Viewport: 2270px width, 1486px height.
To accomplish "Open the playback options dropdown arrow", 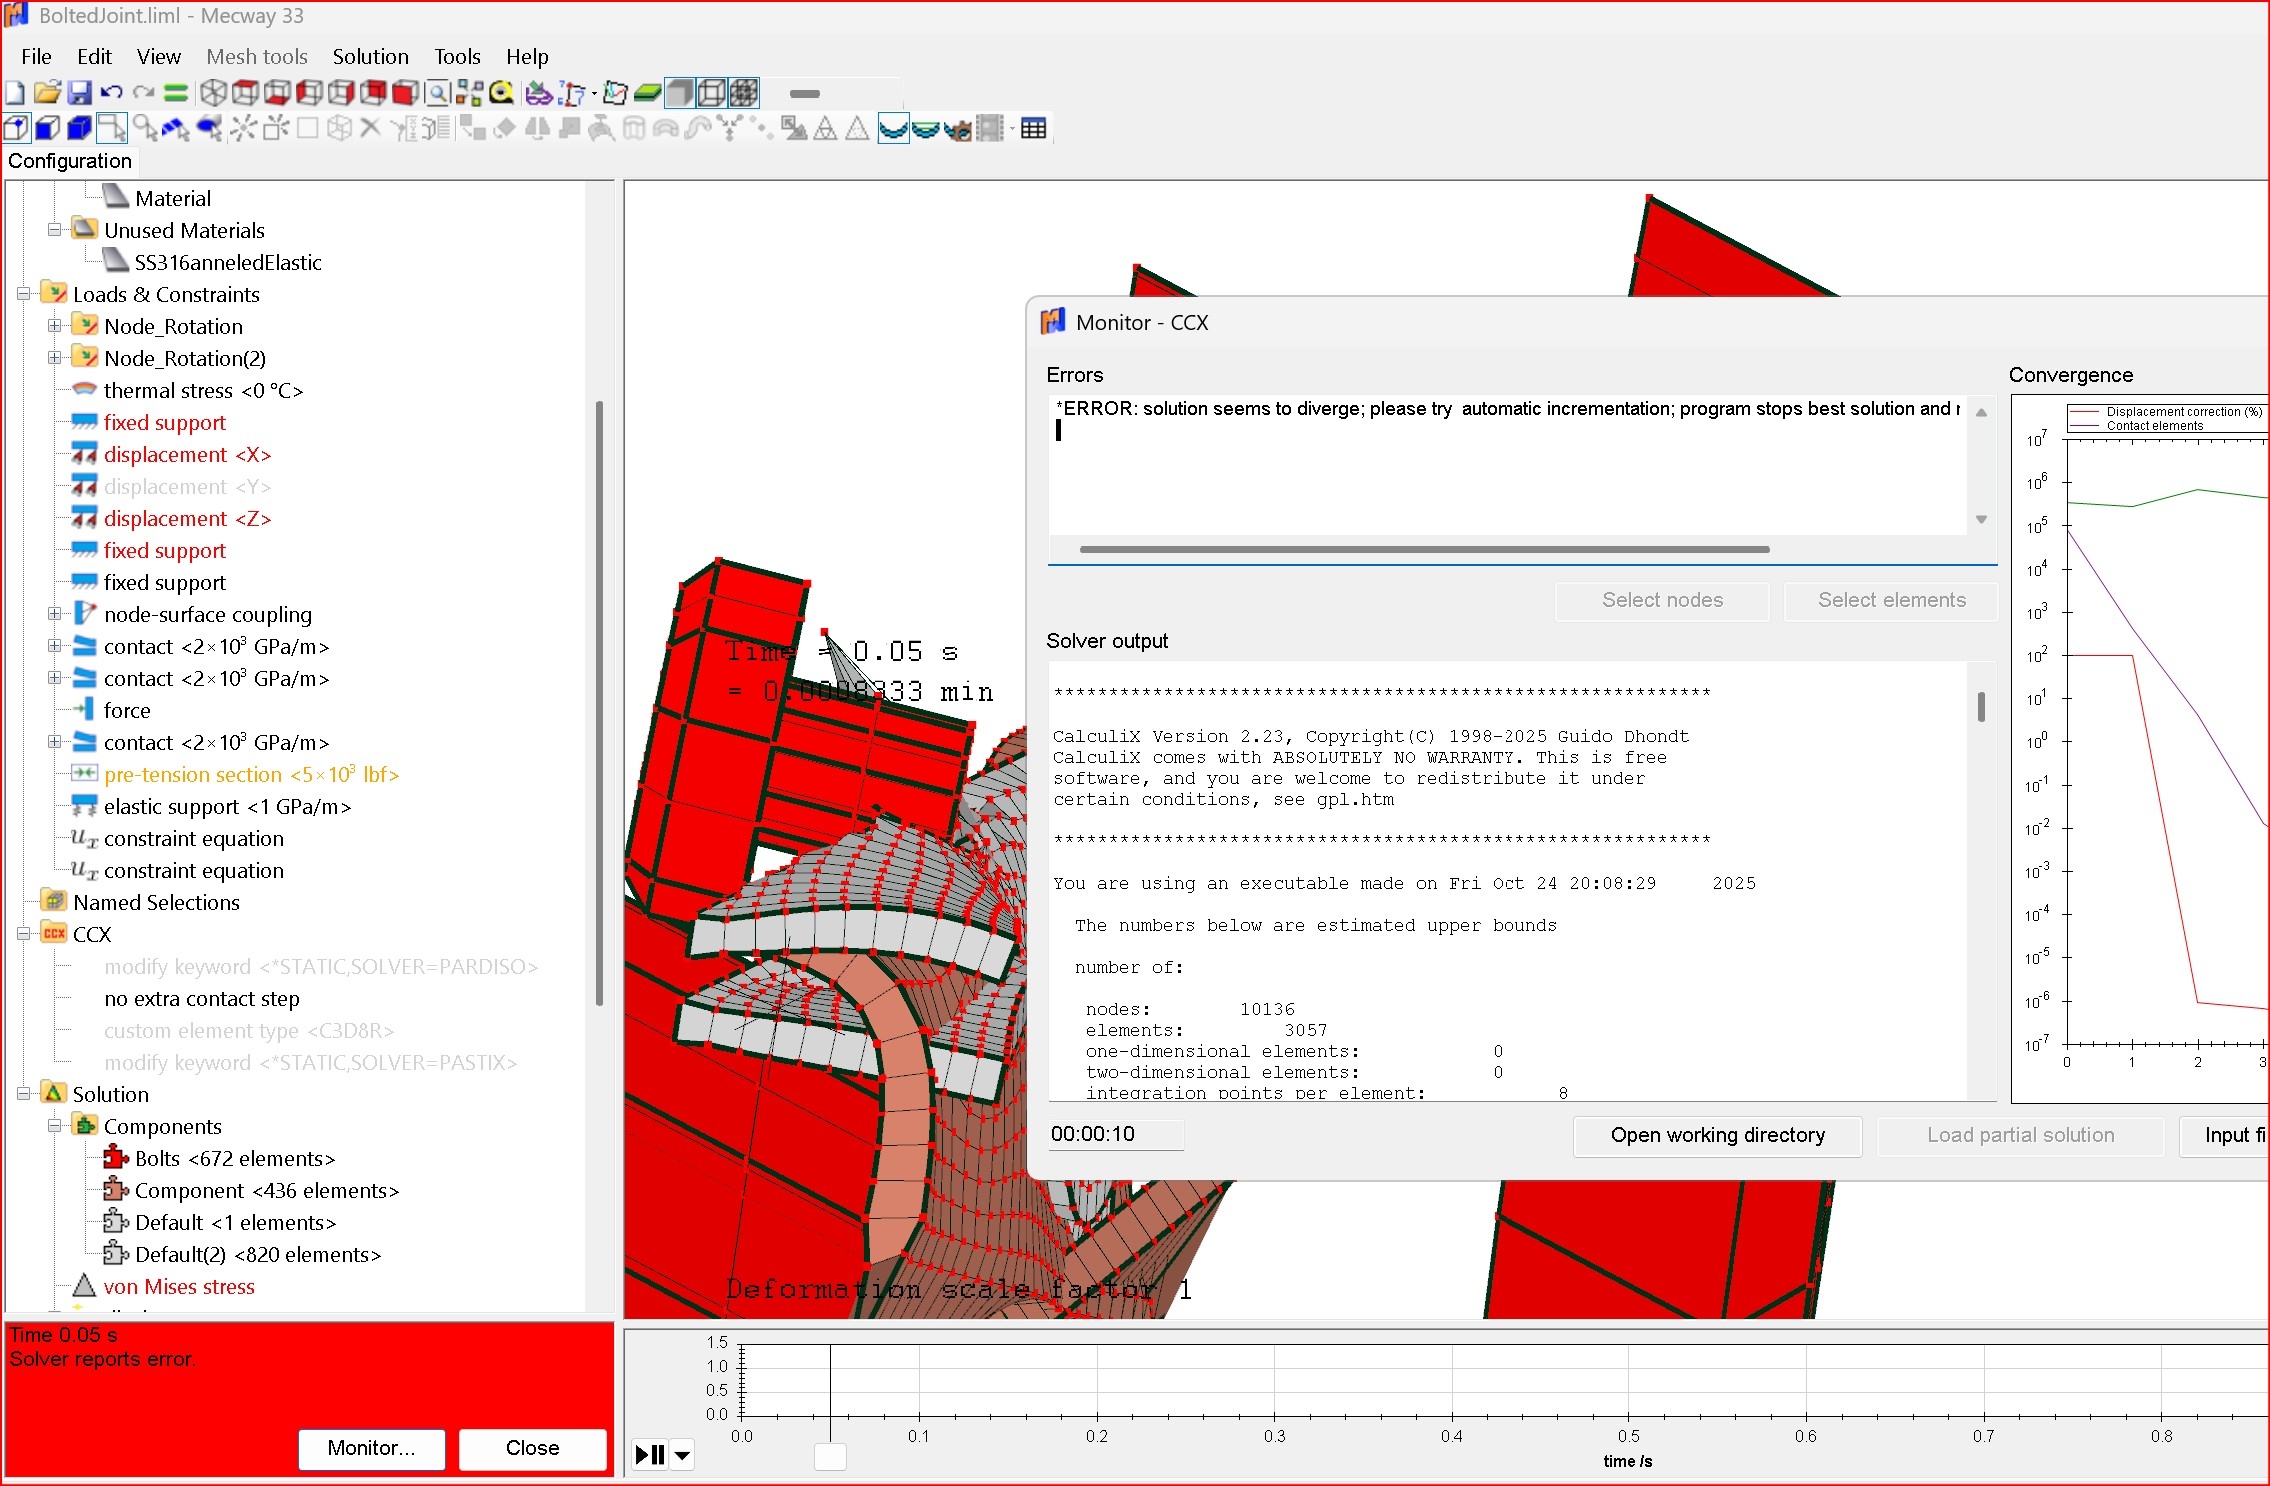I will pos(683,1455).
